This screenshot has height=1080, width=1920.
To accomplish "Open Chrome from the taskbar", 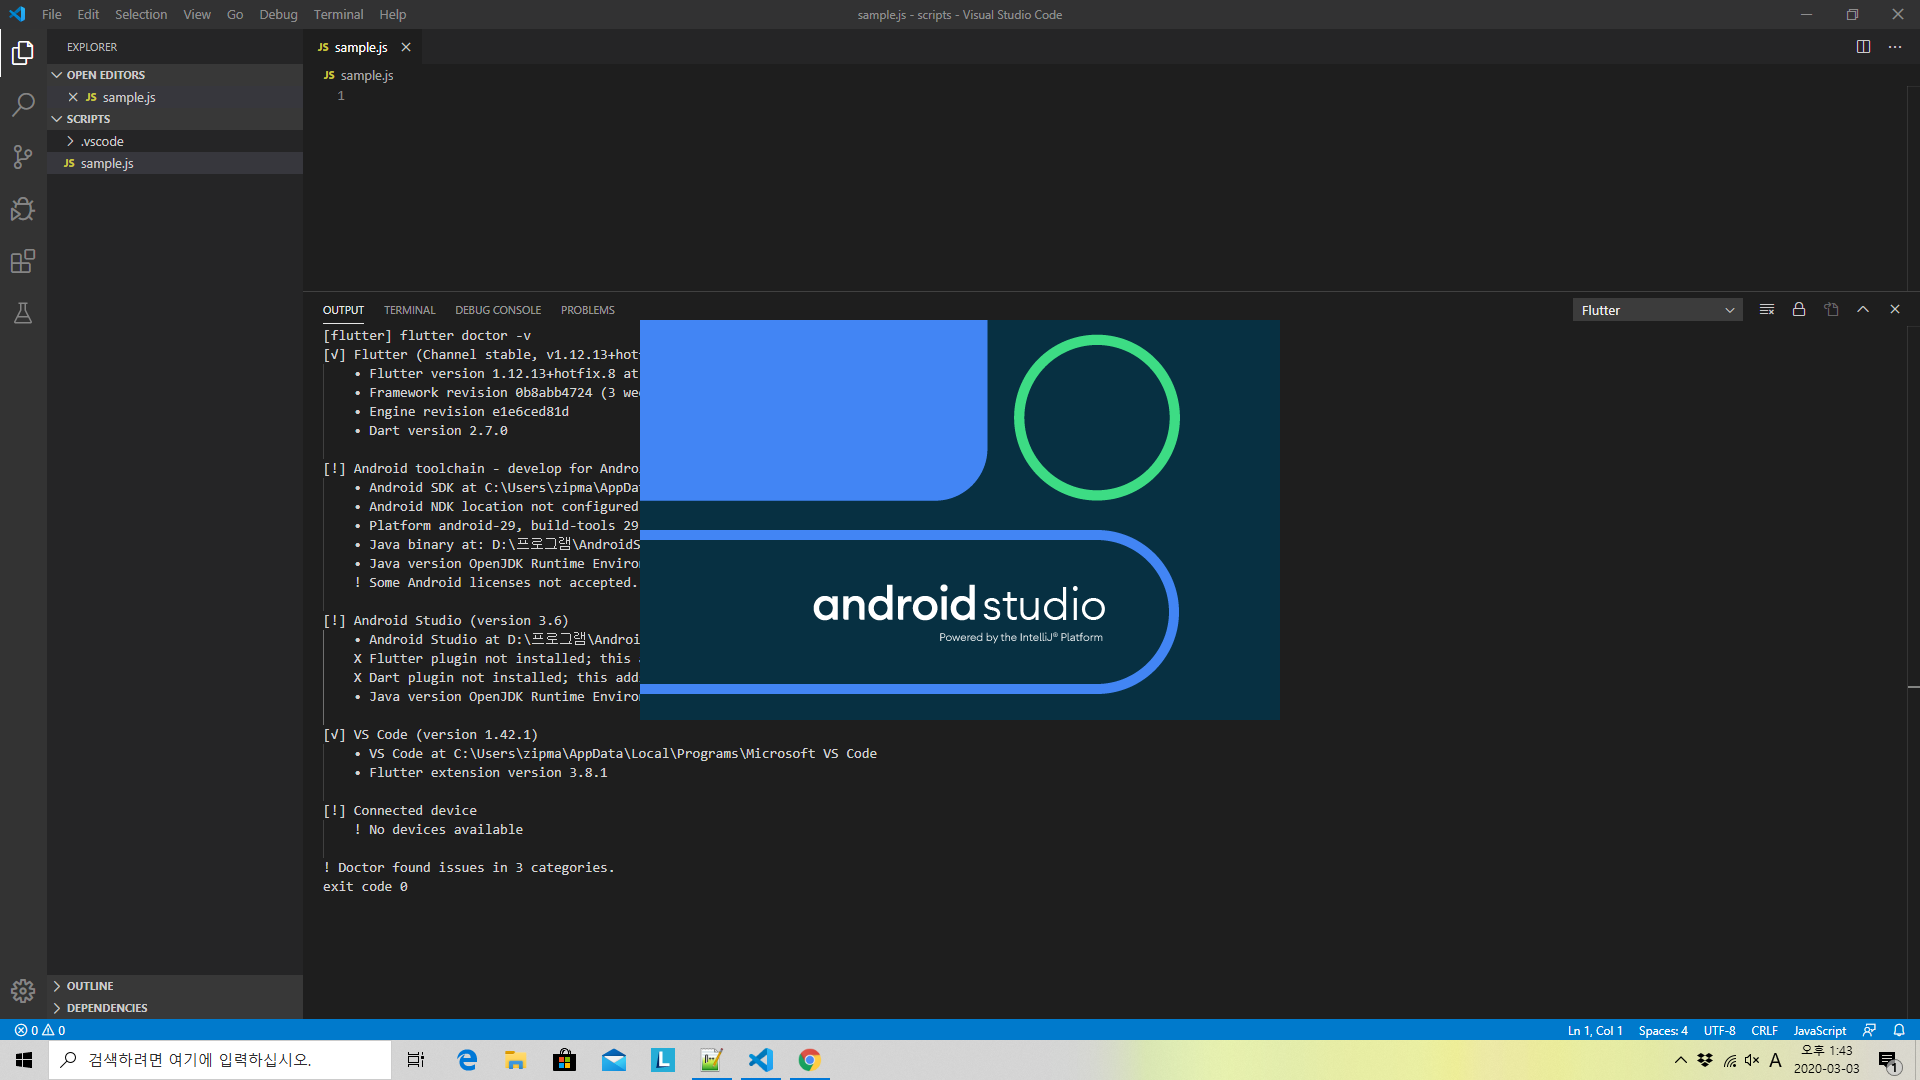I will point(810,1060).
